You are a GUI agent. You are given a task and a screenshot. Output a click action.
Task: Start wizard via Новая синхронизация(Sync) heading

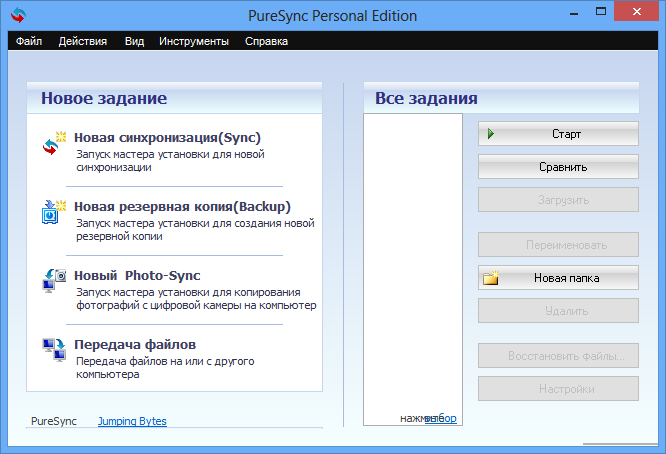tap(167, 138)
